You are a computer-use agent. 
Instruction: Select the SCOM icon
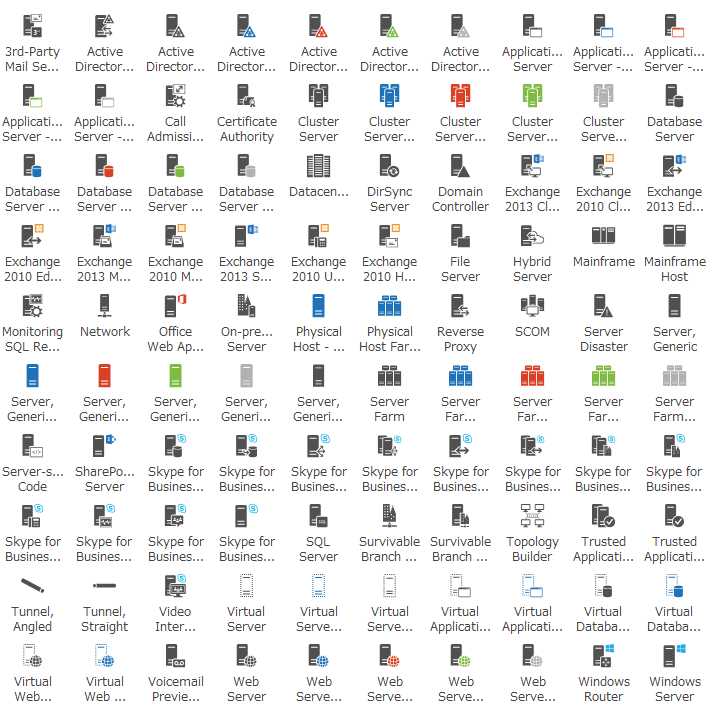point(532,307)
